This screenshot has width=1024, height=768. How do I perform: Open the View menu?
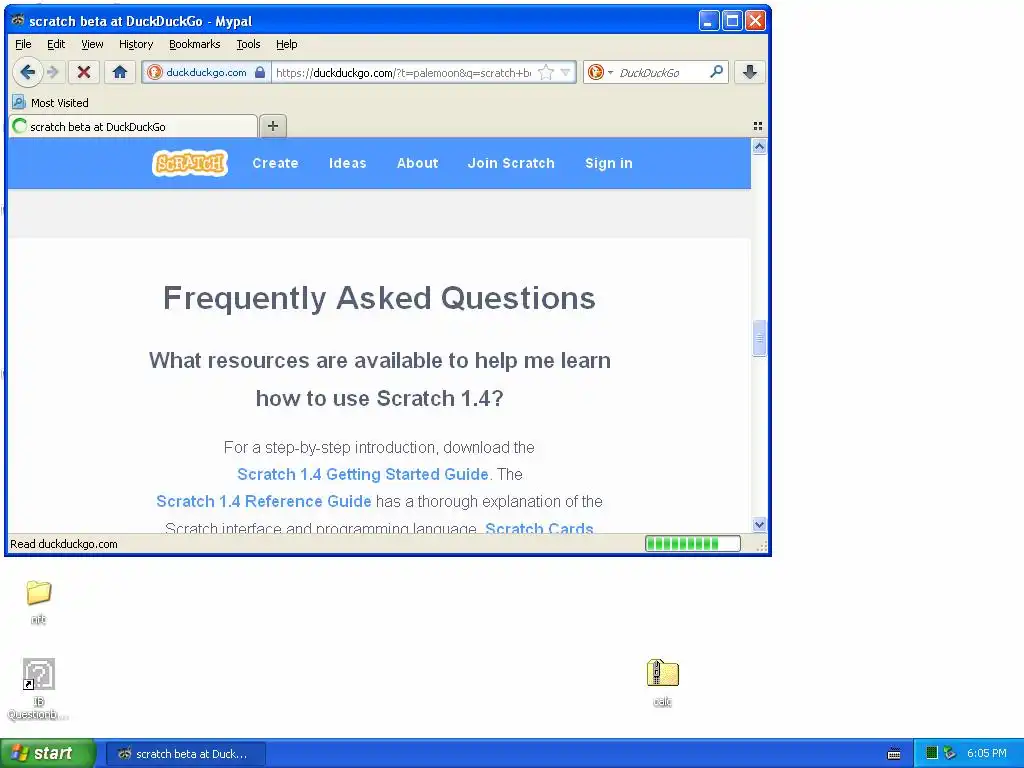click(92, 44)
